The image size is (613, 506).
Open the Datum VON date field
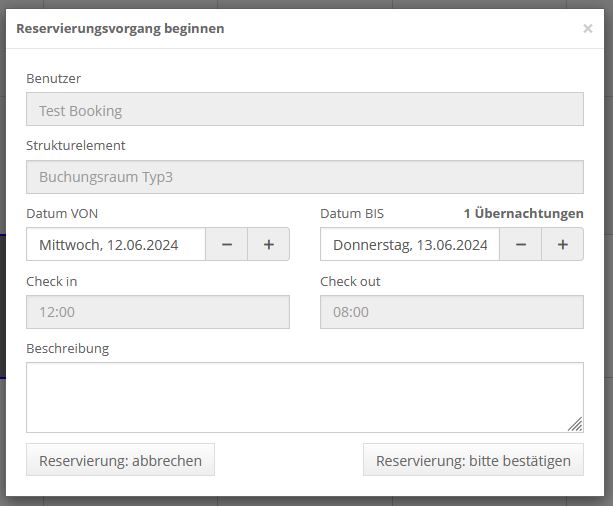pyautogui.click(x=116, y=245)
